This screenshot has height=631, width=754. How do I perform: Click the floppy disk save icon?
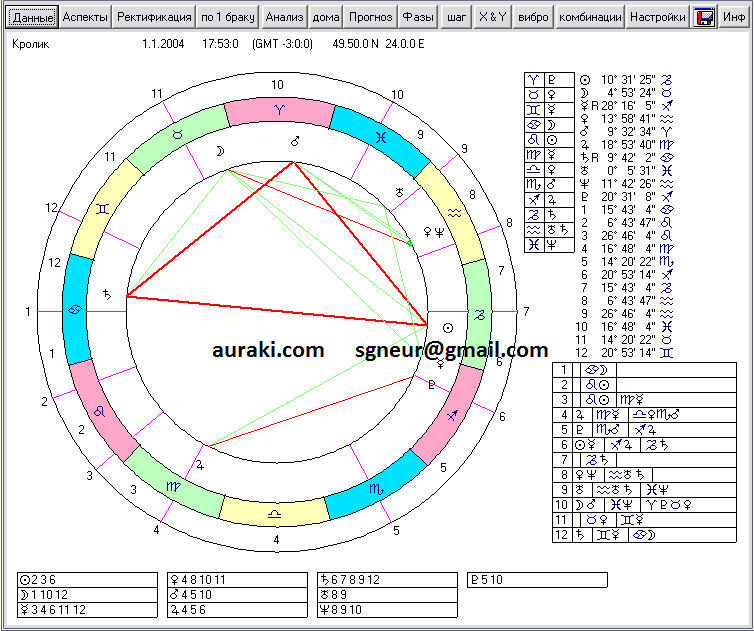[x=704, y=18]
